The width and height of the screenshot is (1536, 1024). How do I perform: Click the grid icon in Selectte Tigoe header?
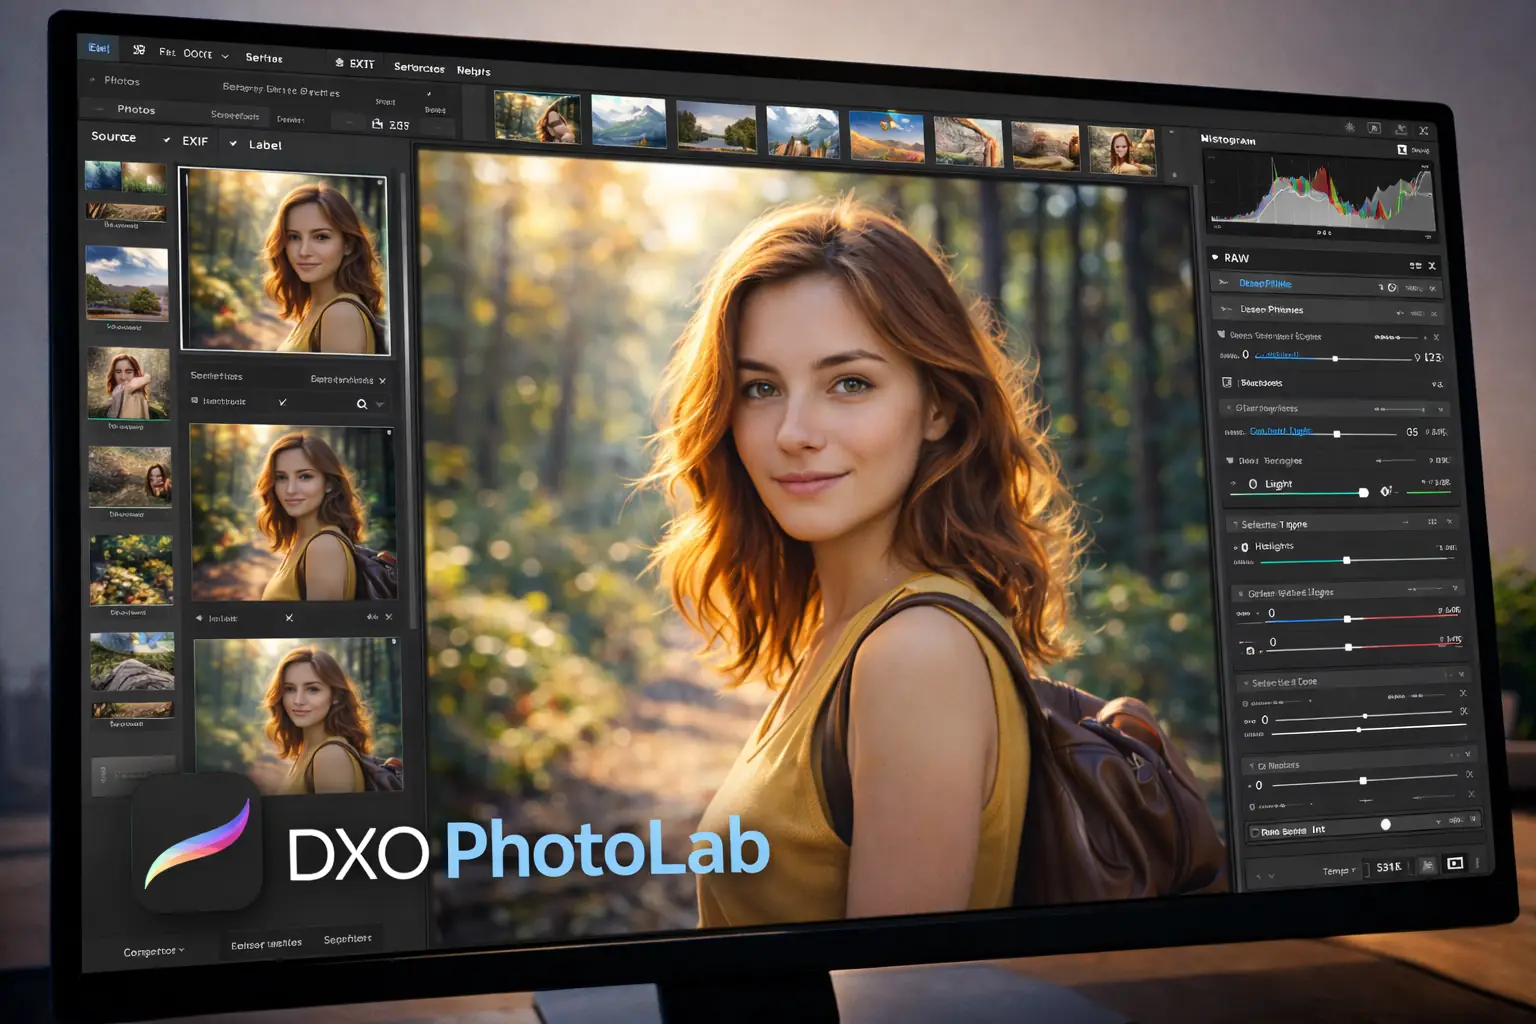point(1432,522)
